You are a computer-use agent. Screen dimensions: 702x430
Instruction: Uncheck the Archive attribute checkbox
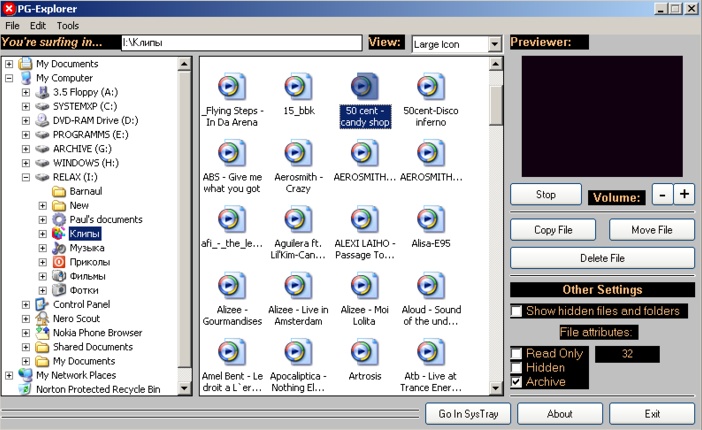pyautogui.click(x=516, y=381)
